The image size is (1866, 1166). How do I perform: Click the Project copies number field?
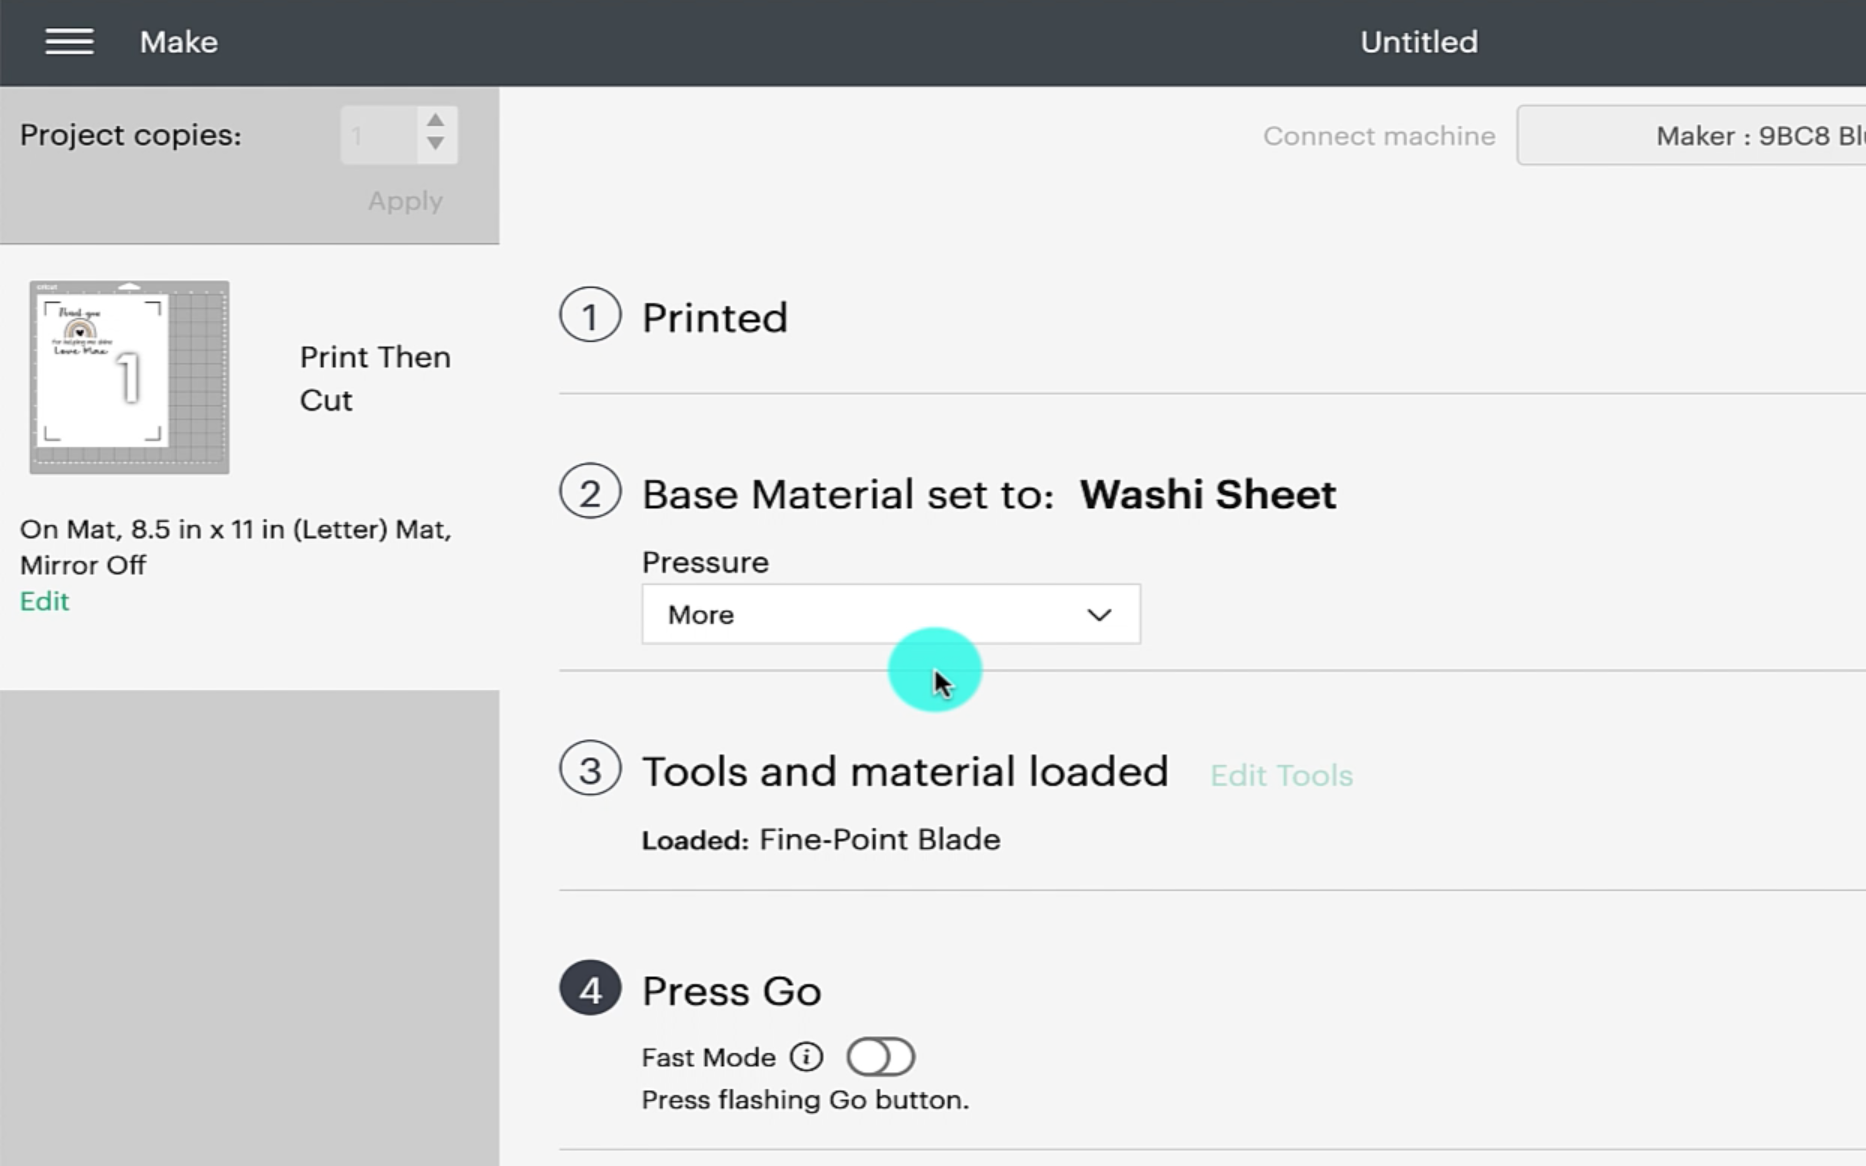tap(378, 135)
